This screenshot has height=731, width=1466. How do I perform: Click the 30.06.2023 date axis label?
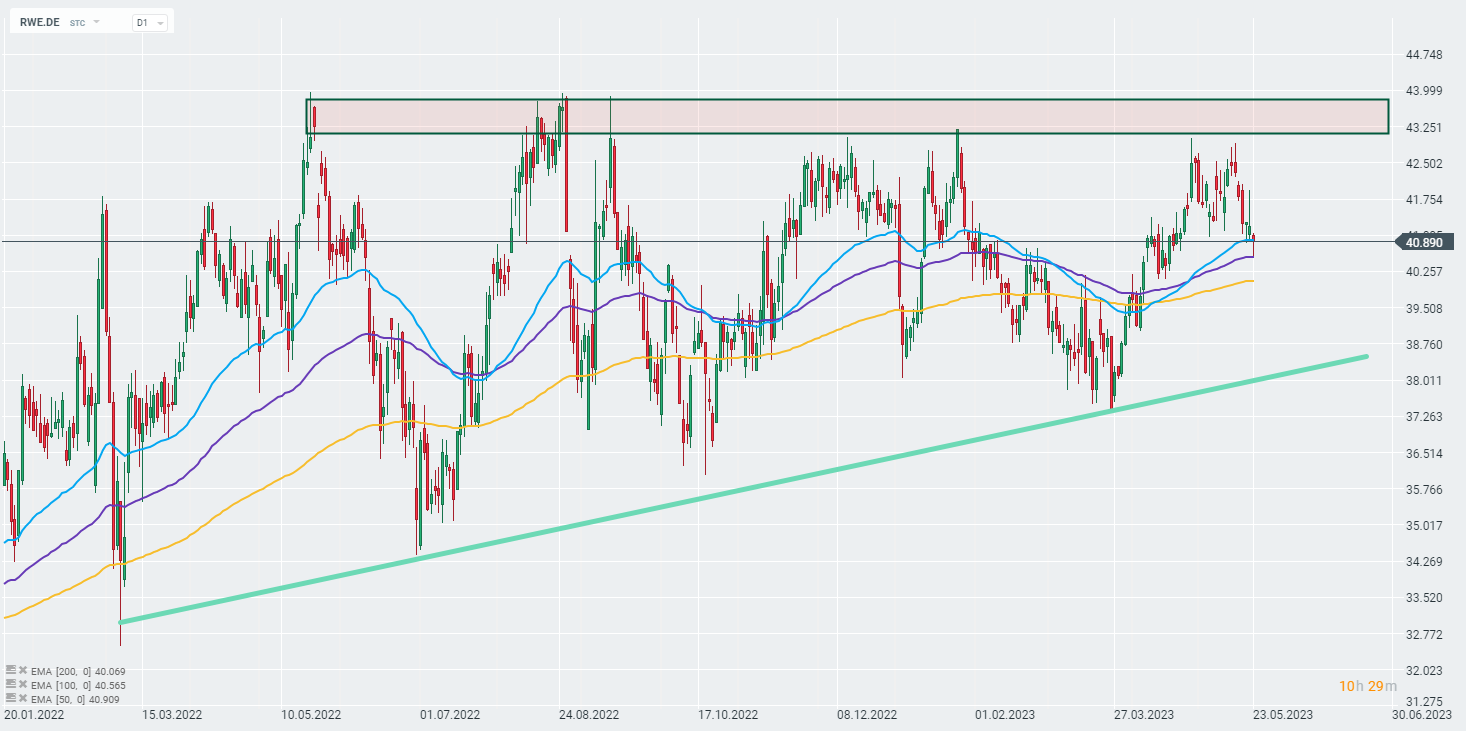(x=1422, y=715)
